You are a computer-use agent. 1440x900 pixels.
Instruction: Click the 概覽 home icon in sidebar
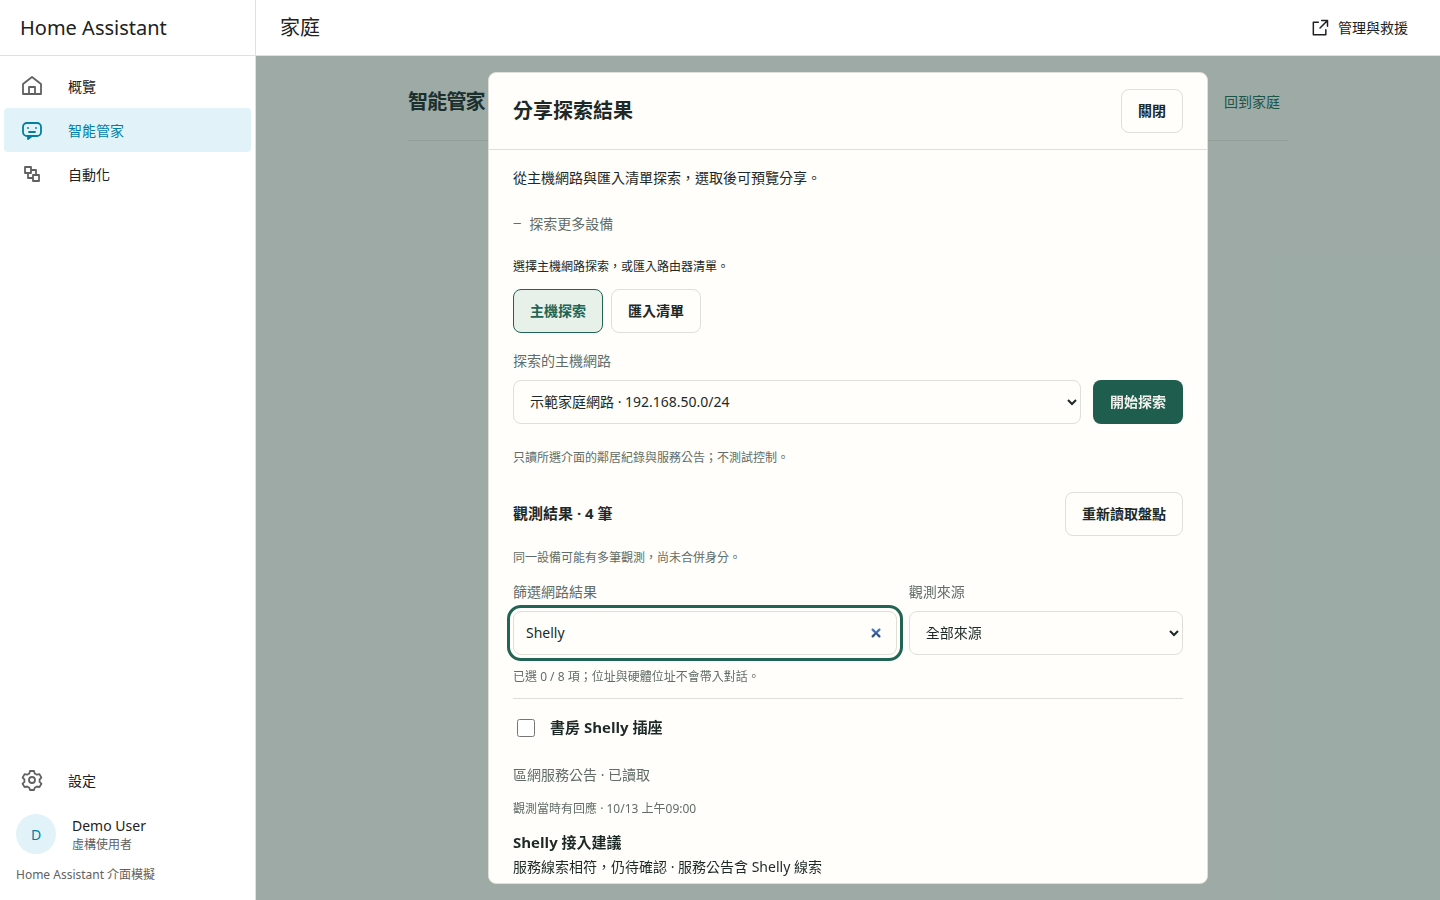pos(32,86)
